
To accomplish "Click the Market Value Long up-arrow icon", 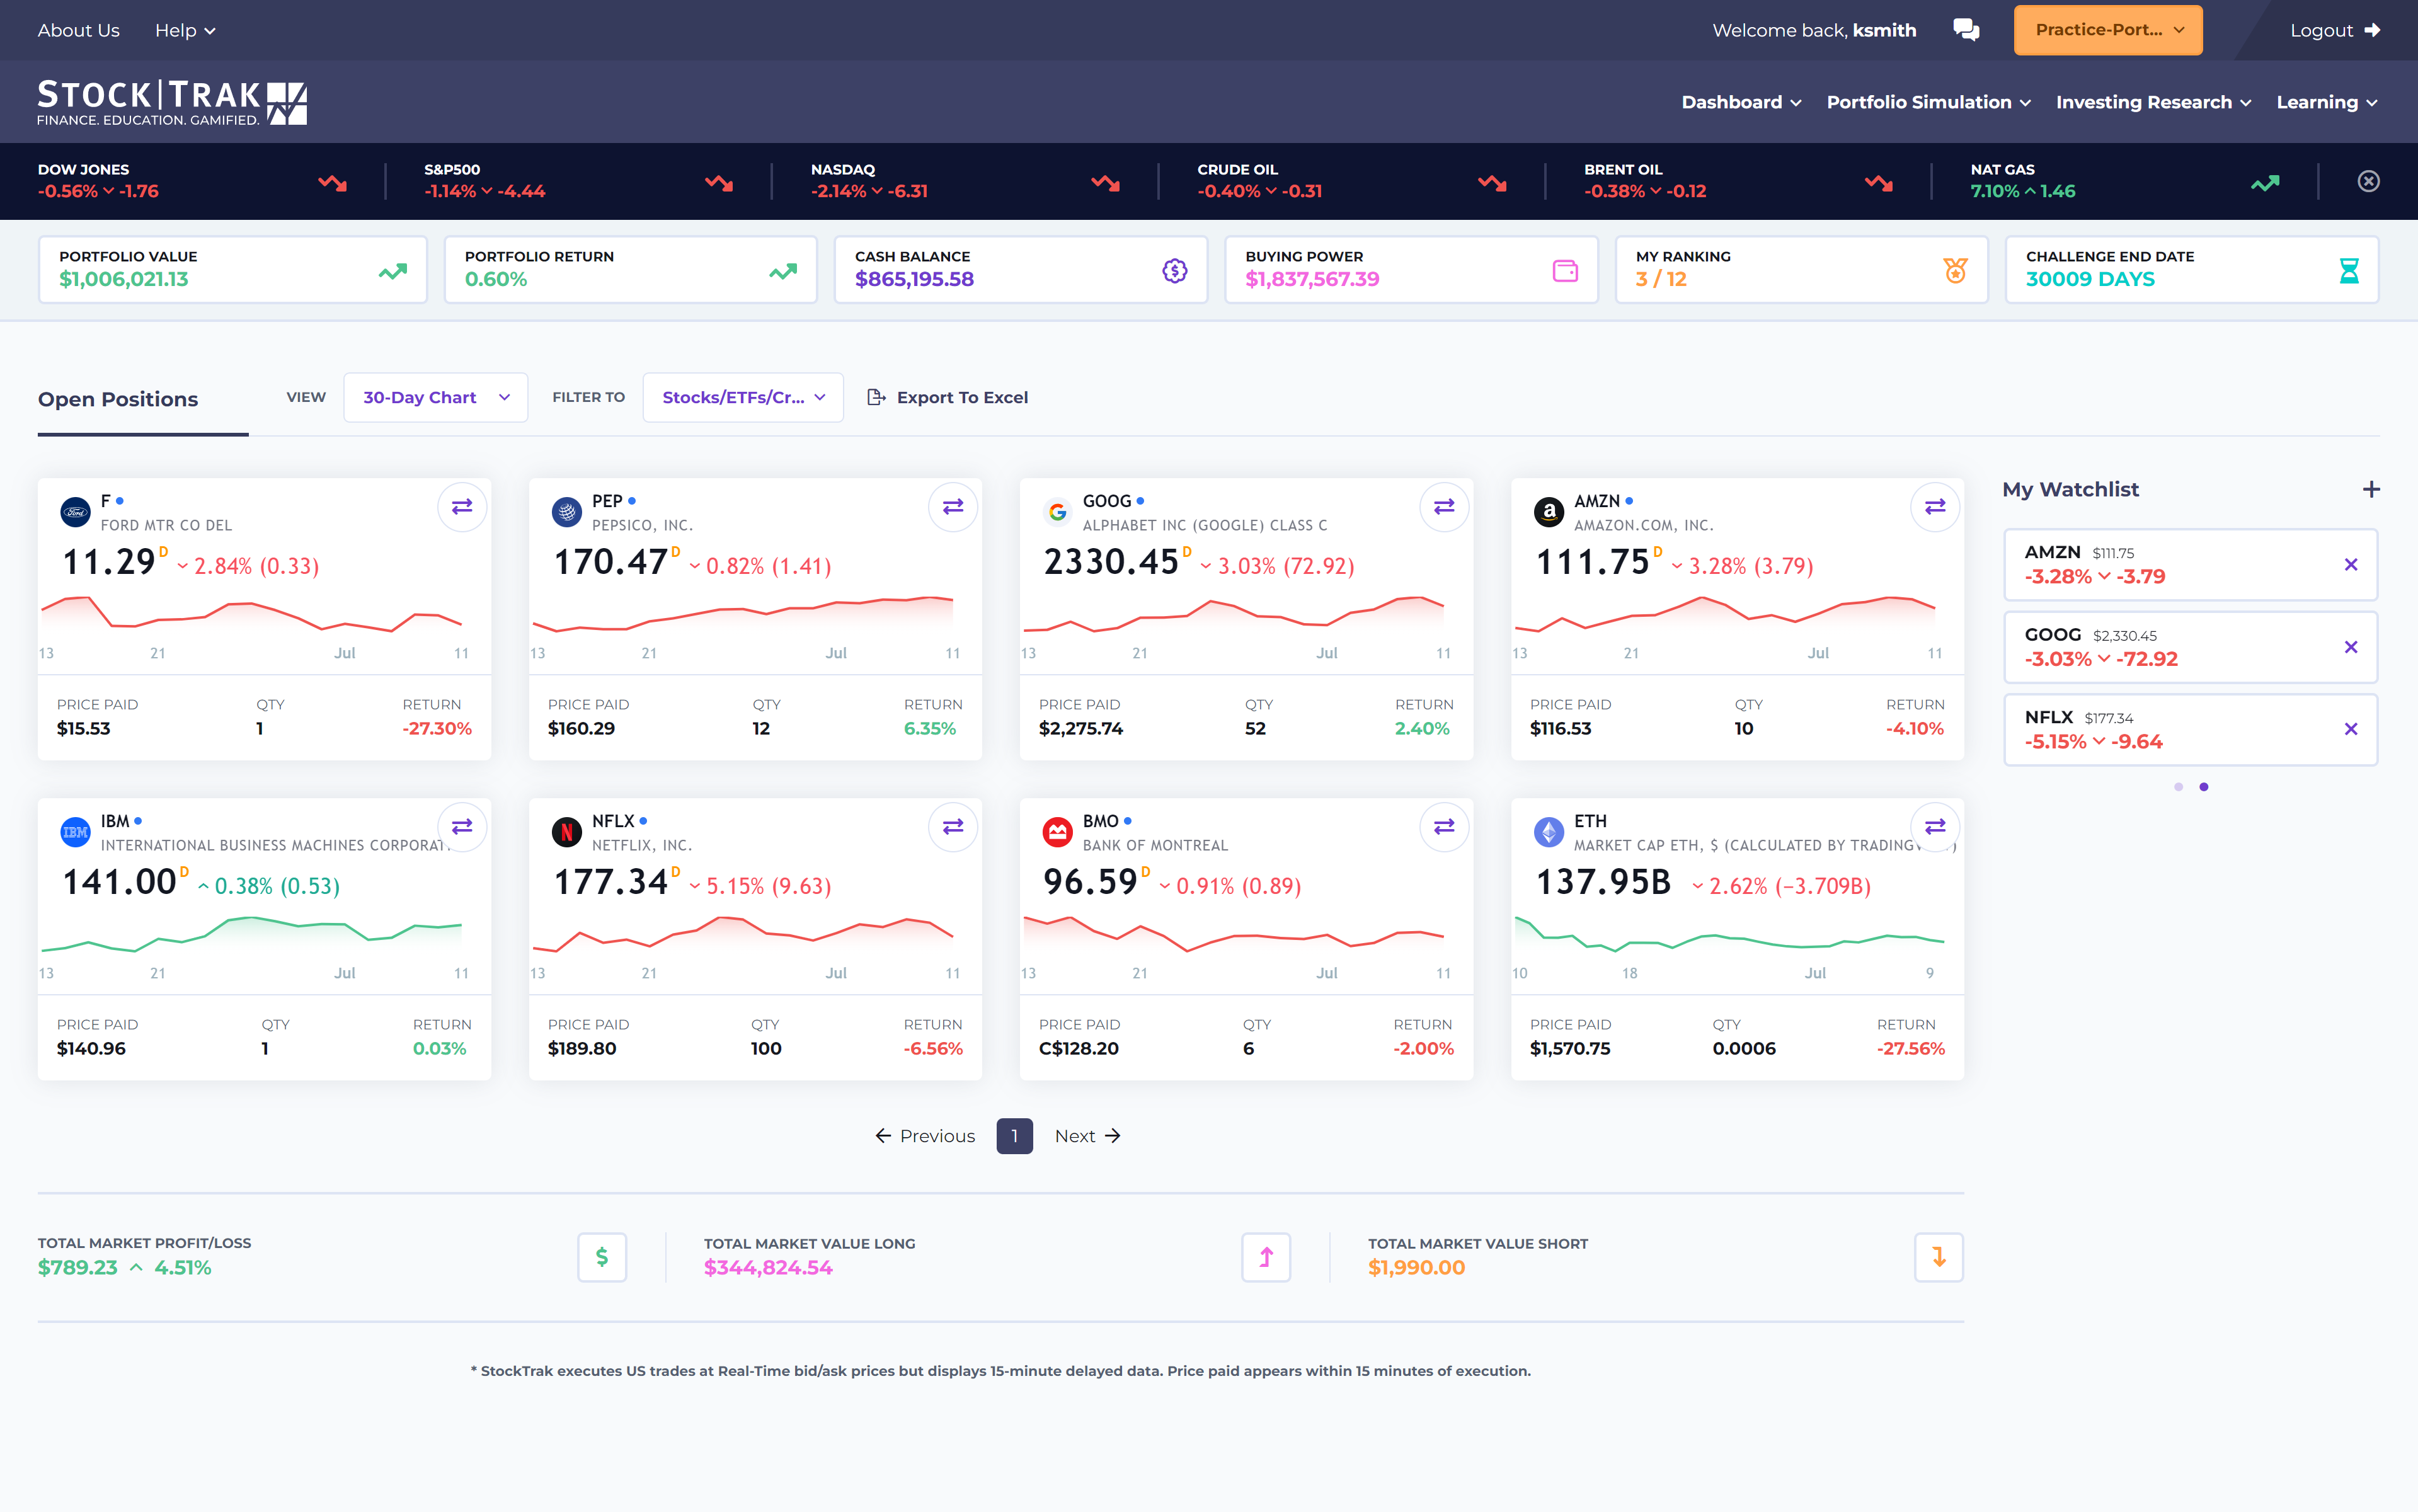I will point(1266,1257).
